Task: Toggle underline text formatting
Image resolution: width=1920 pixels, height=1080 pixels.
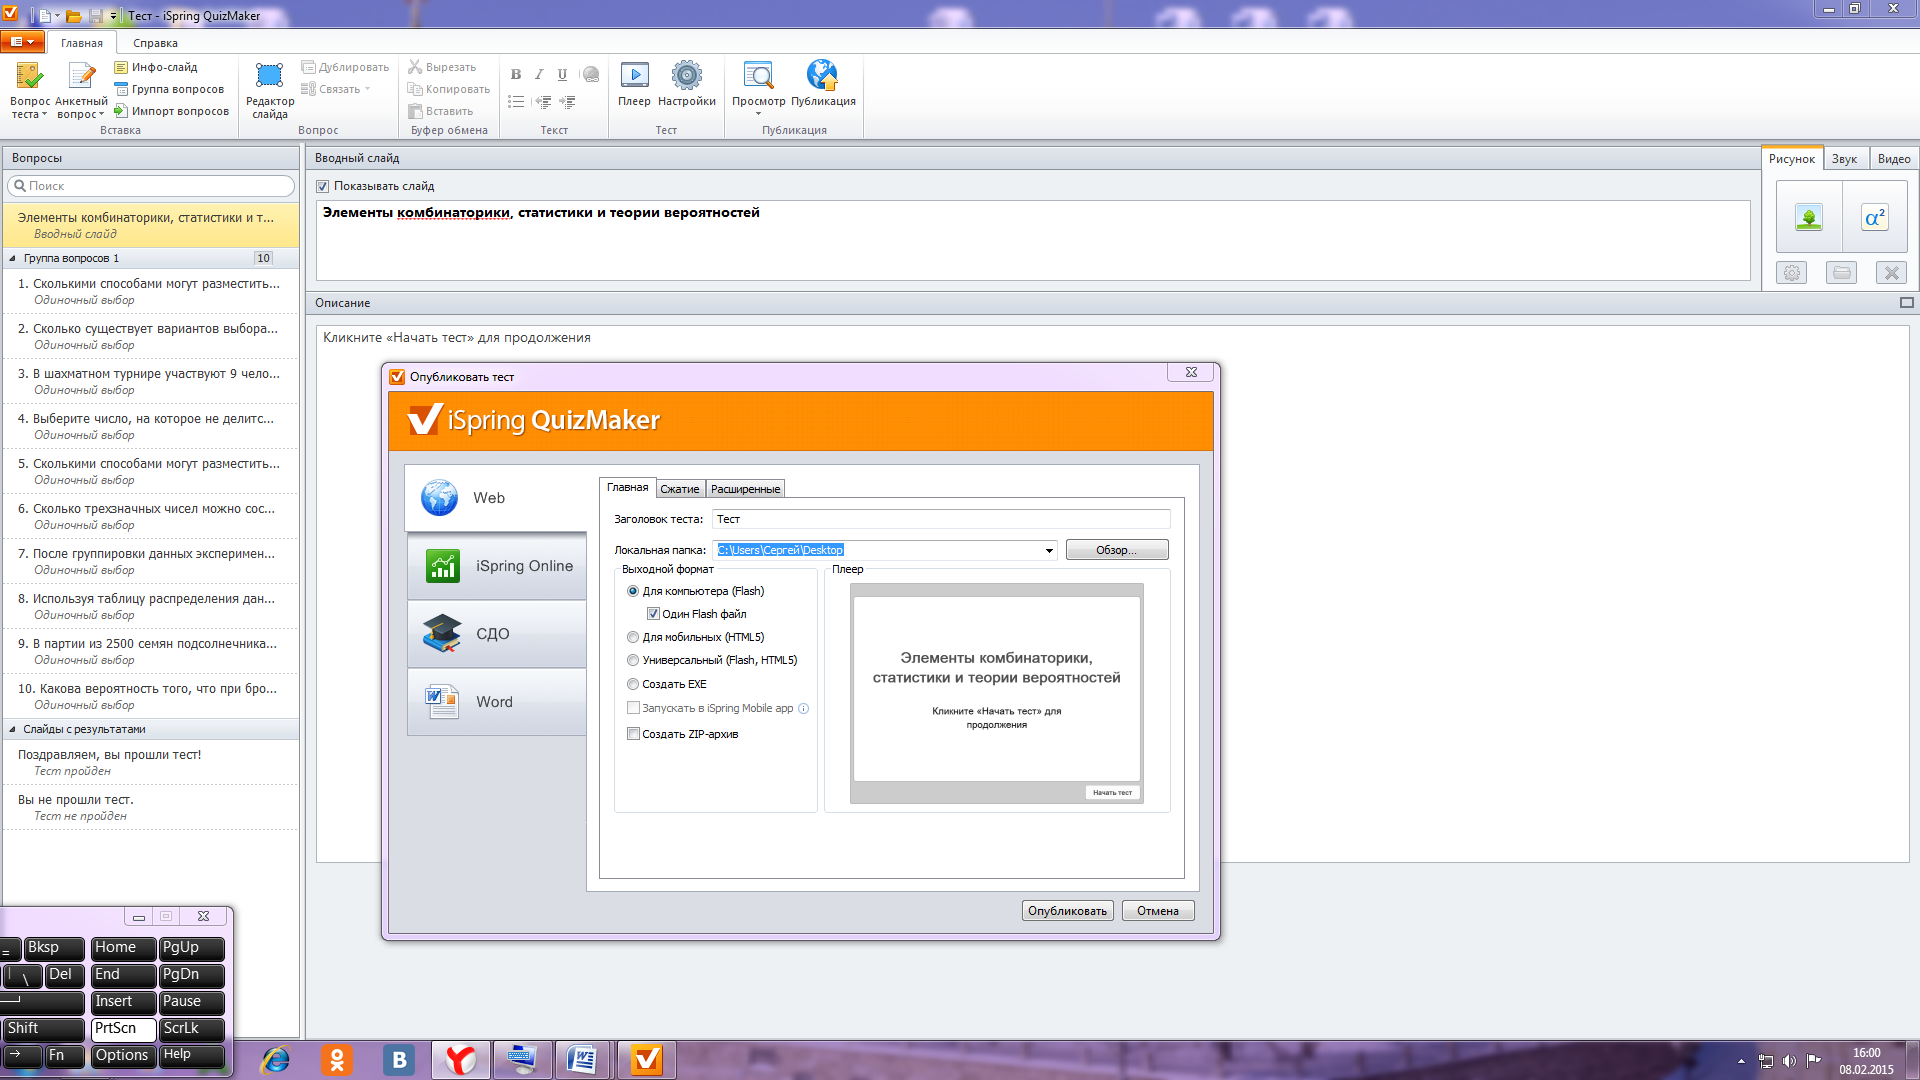Action: 562,74
